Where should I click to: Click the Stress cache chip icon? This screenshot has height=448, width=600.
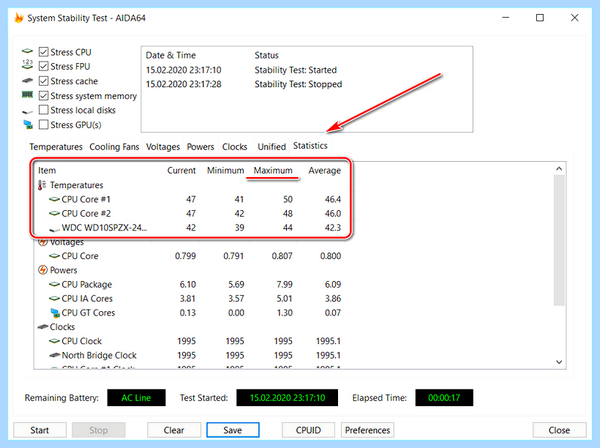click(x=27, y=80)
